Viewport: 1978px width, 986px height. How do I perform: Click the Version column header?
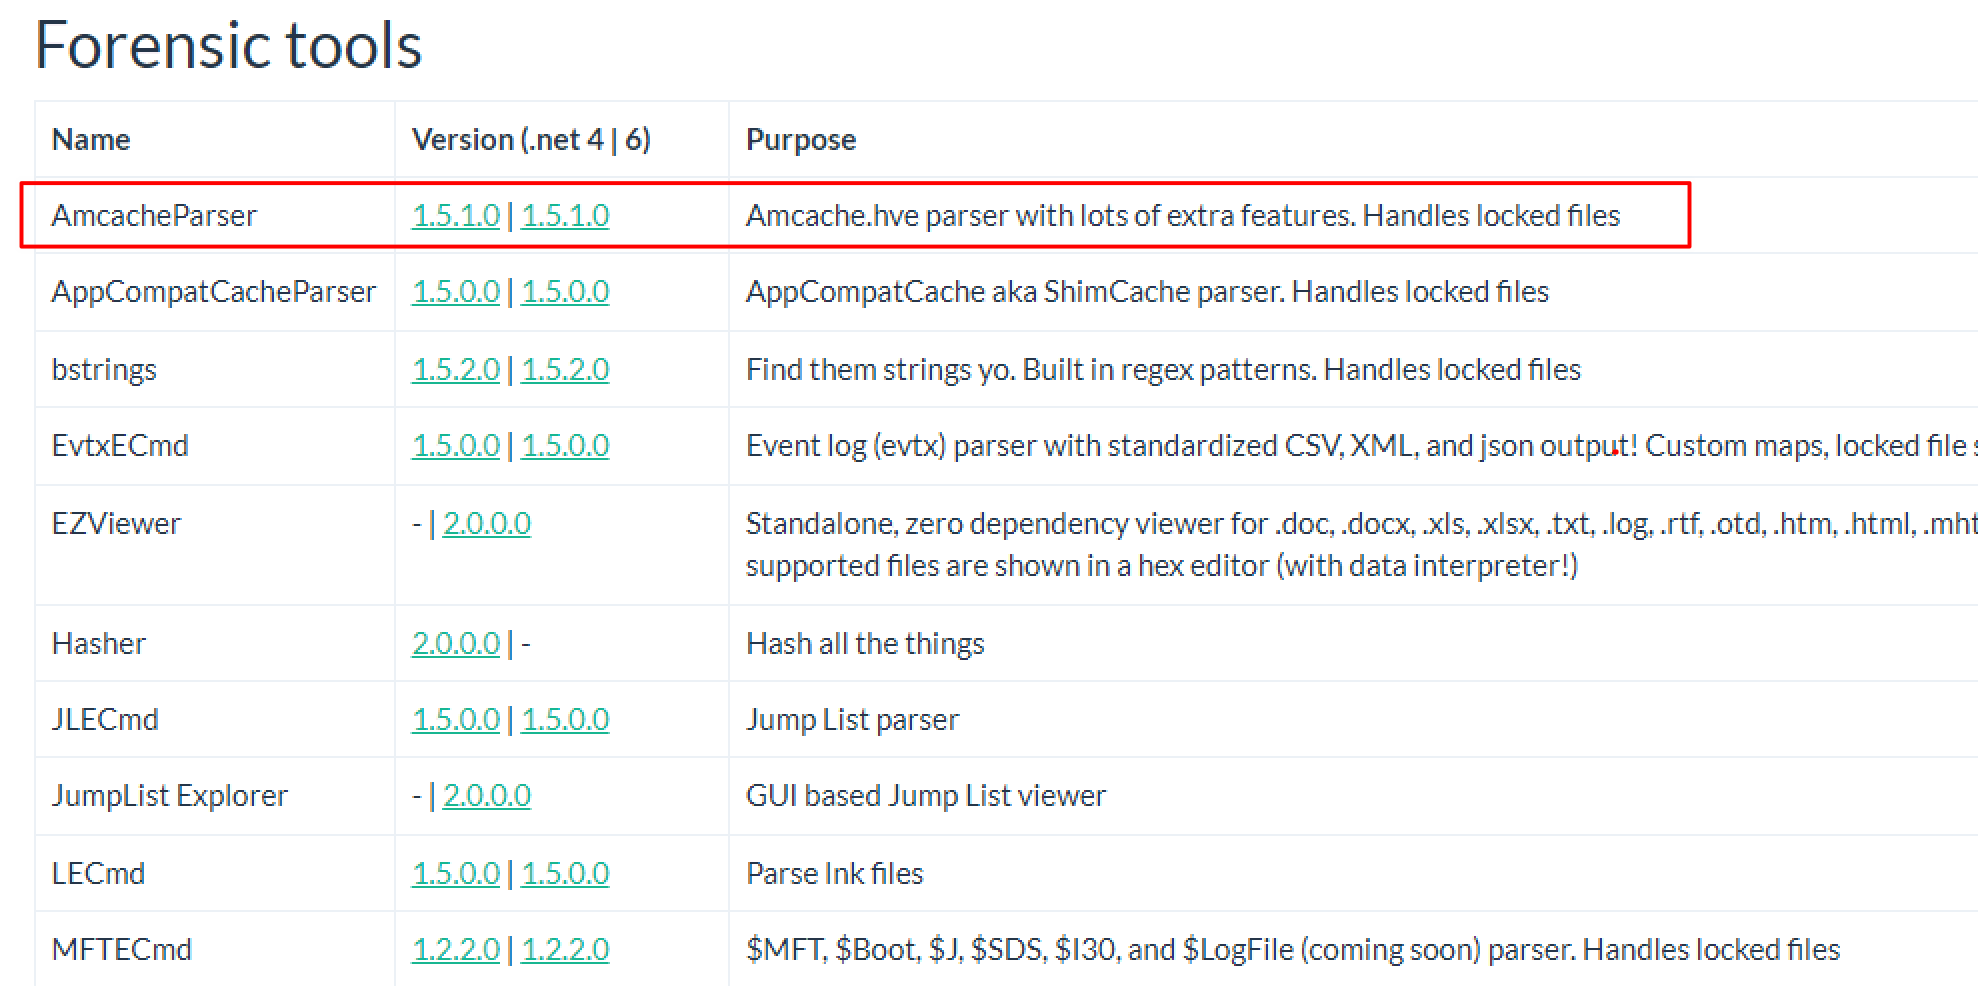coord(531,139)
